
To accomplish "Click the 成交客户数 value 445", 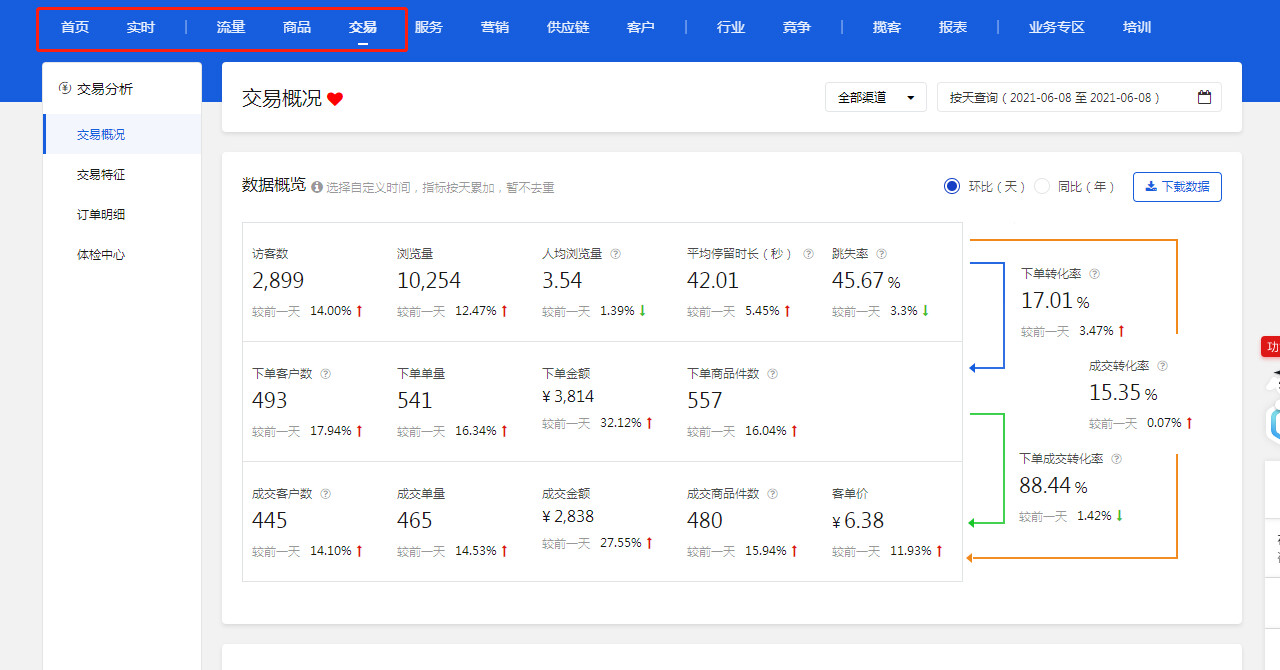I will click(x=270, y=521).
